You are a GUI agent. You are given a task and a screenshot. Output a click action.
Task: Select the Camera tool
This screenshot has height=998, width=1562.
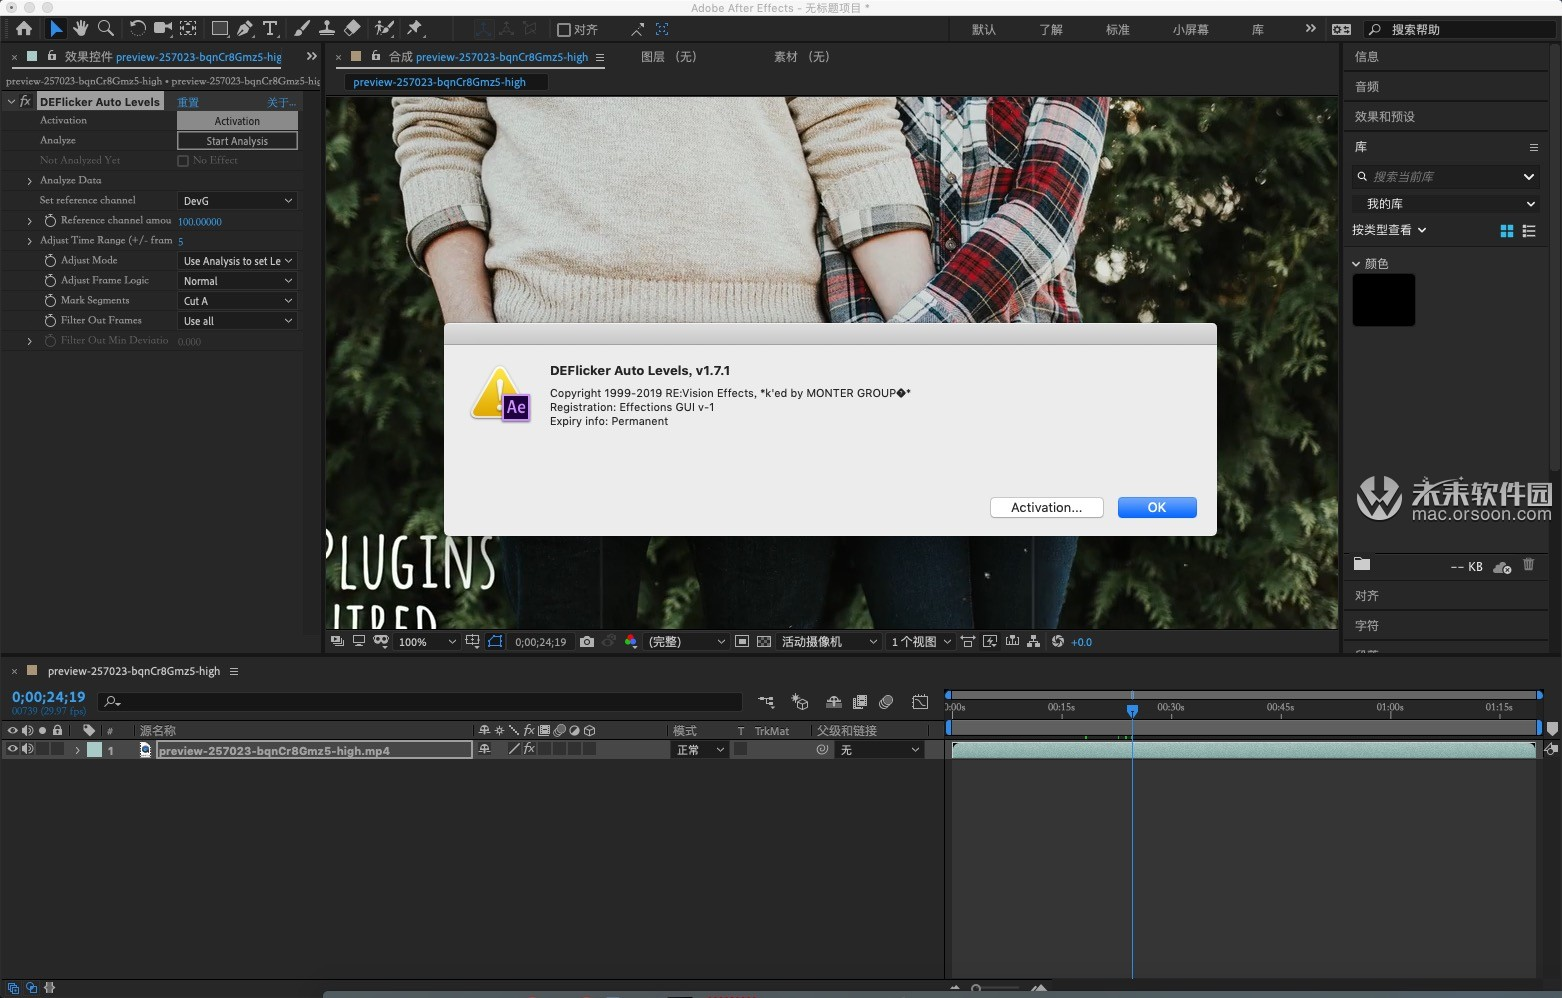pyautogui.click(x=163, y=29)
